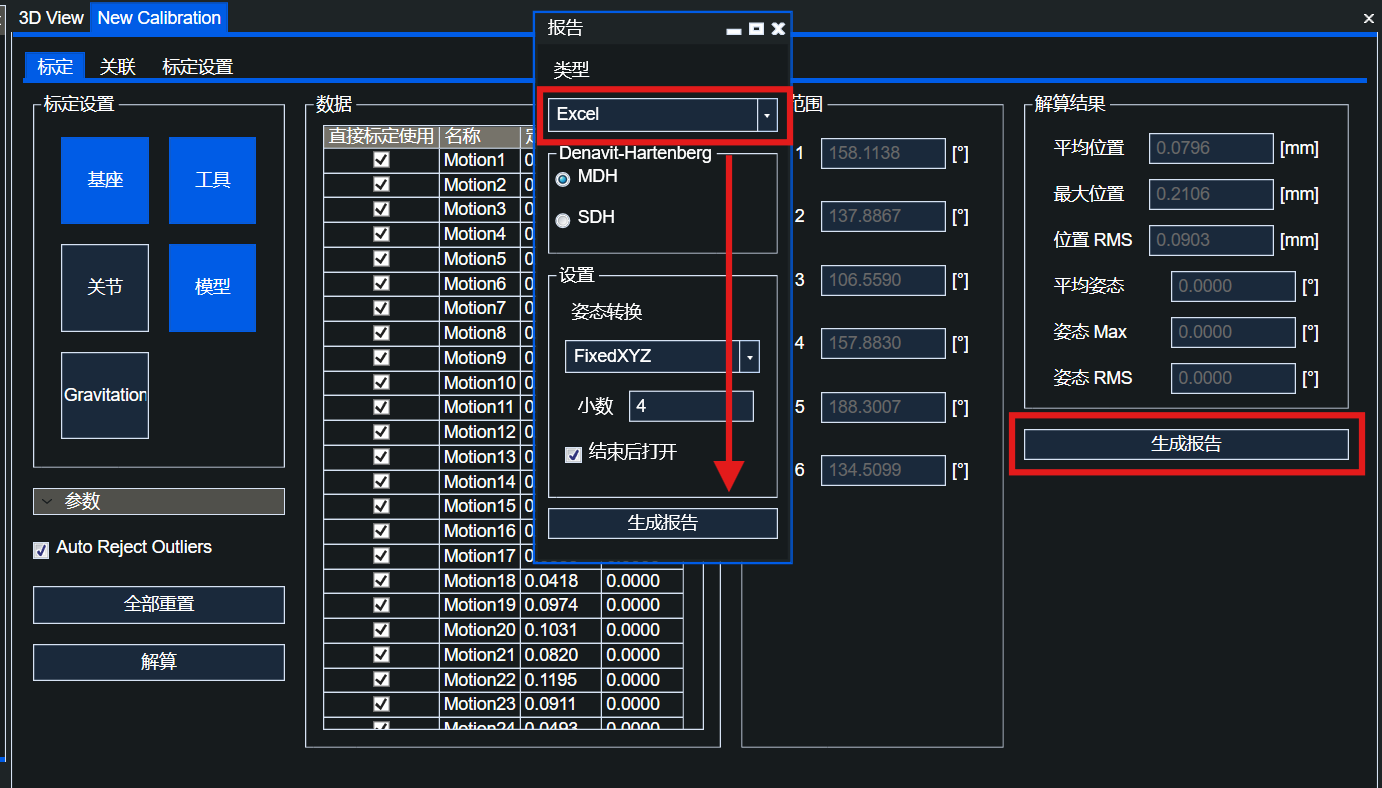Click the 解算 button
1382x788 pixels.
159,662
